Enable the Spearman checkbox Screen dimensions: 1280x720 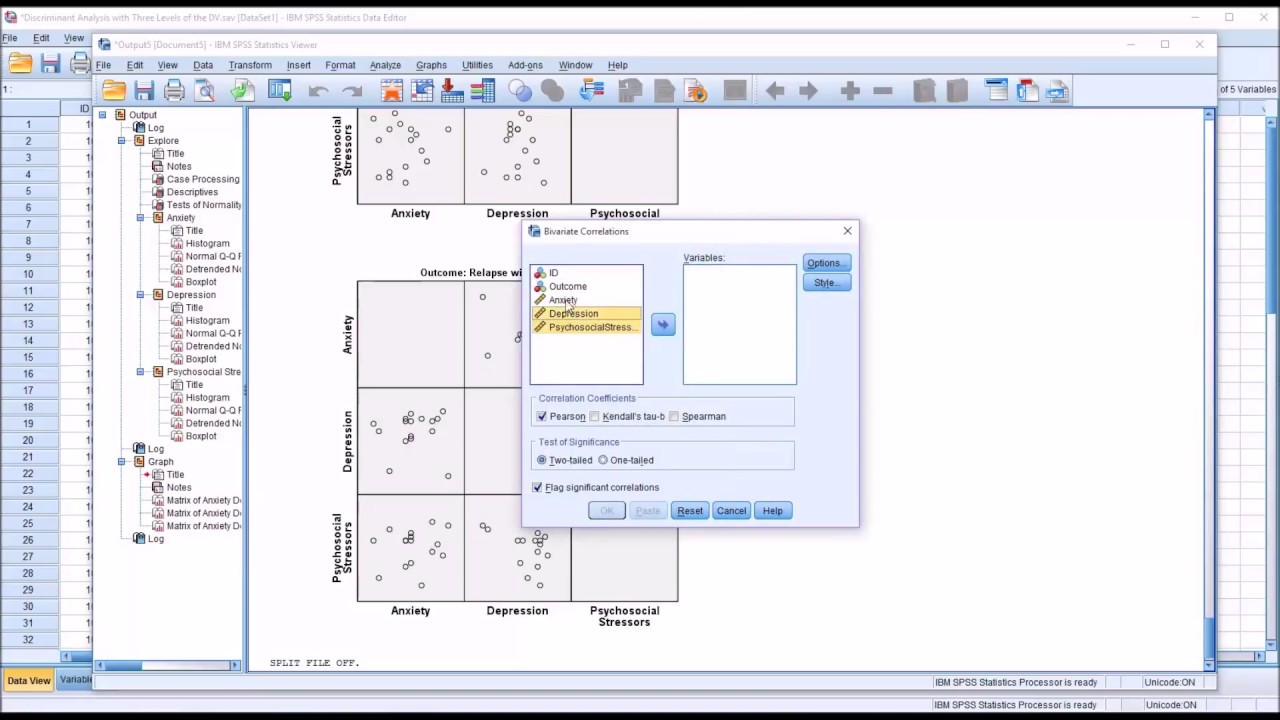[x=674, y=416]
